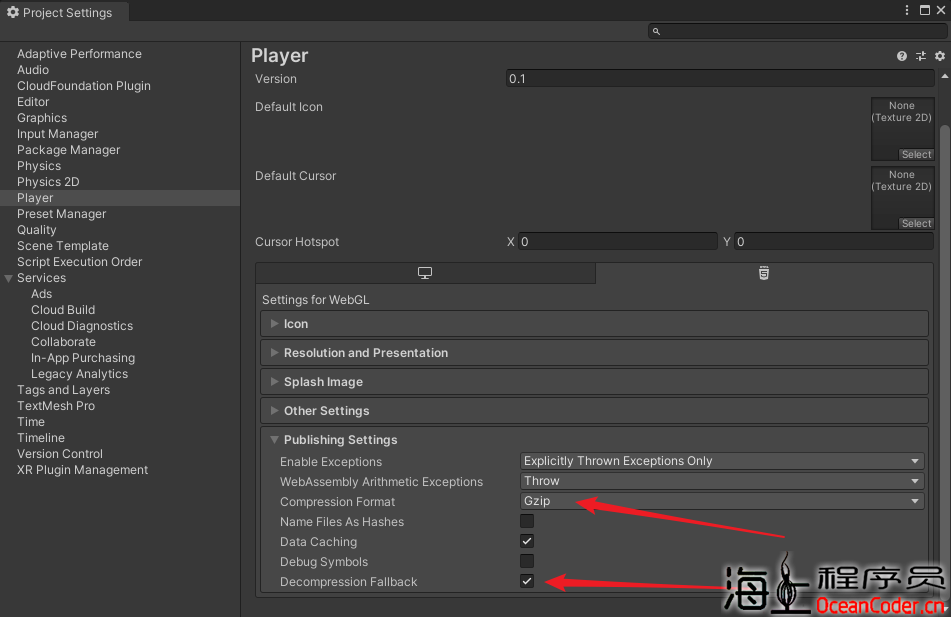The image size is (951, 617).
Task: Open the Enable Exceptions dropdown
Action: [x=722, y=461]
